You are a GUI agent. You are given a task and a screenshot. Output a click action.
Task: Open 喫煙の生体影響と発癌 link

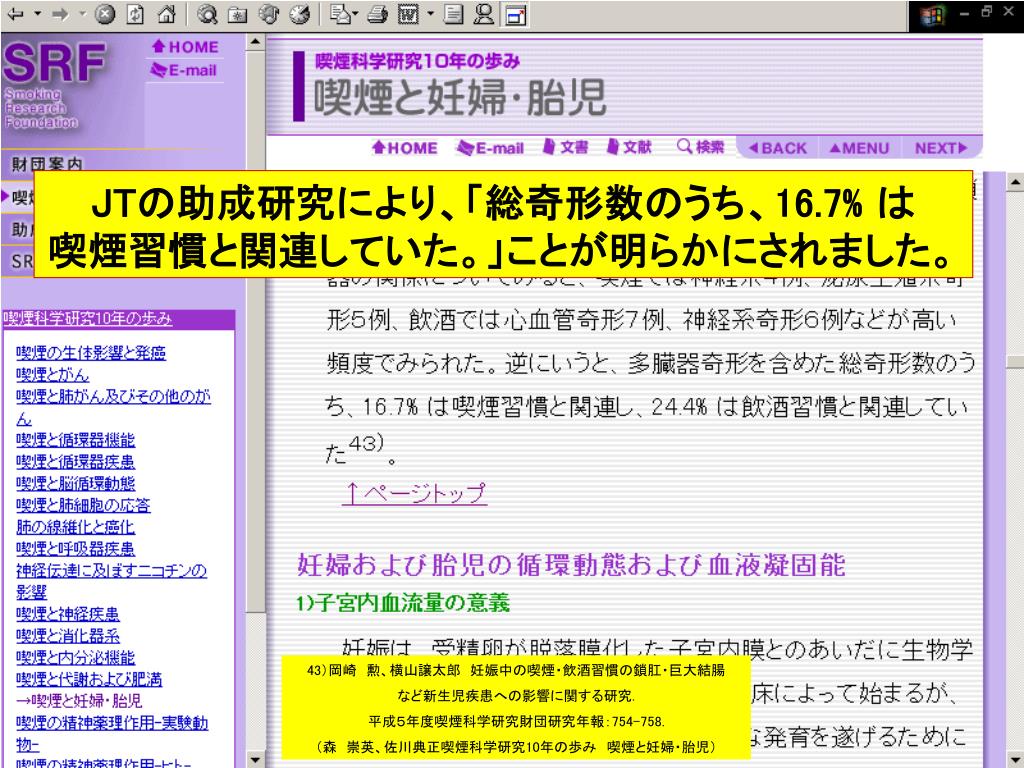[91, 353]
